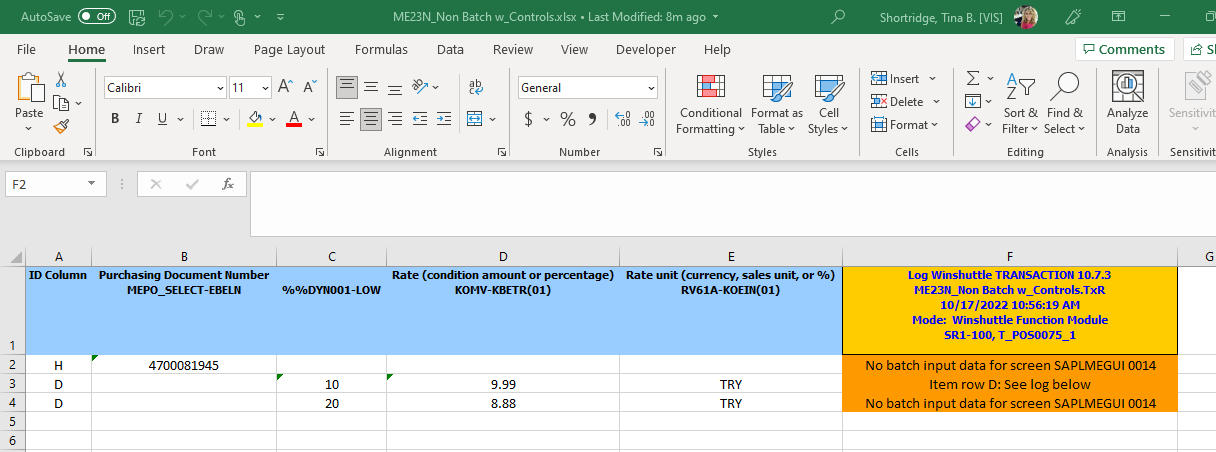Click the Merge & Center icon
Screen dimensions: 1216x452
[475, 119]
